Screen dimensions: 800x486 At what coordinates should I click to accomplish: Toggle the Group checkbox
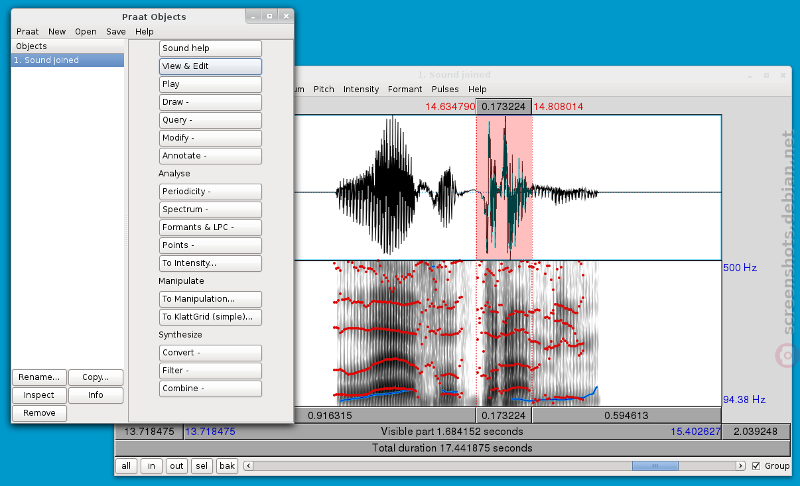pyautogui.click(x=756, y=466)
